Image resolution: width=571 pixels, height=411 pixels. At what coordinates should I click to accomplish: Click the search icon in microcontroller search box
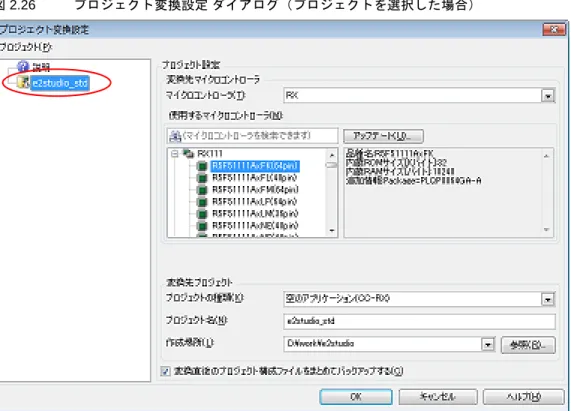[175, 136]
